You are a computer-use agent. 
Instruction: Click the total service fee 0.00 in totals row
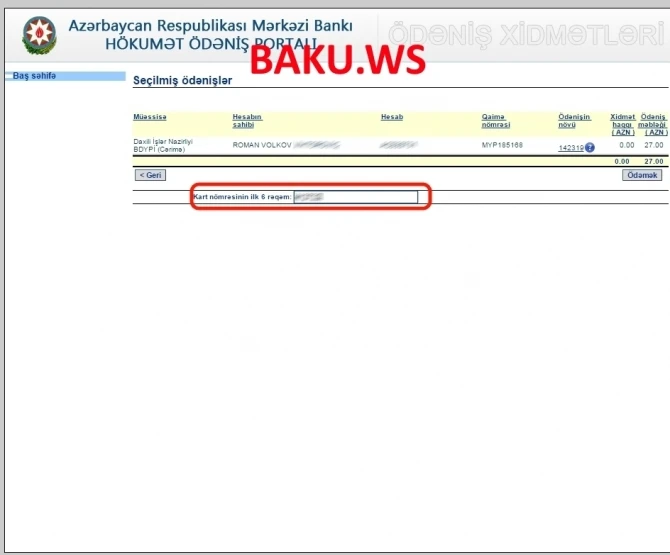(x=622, y=161)
